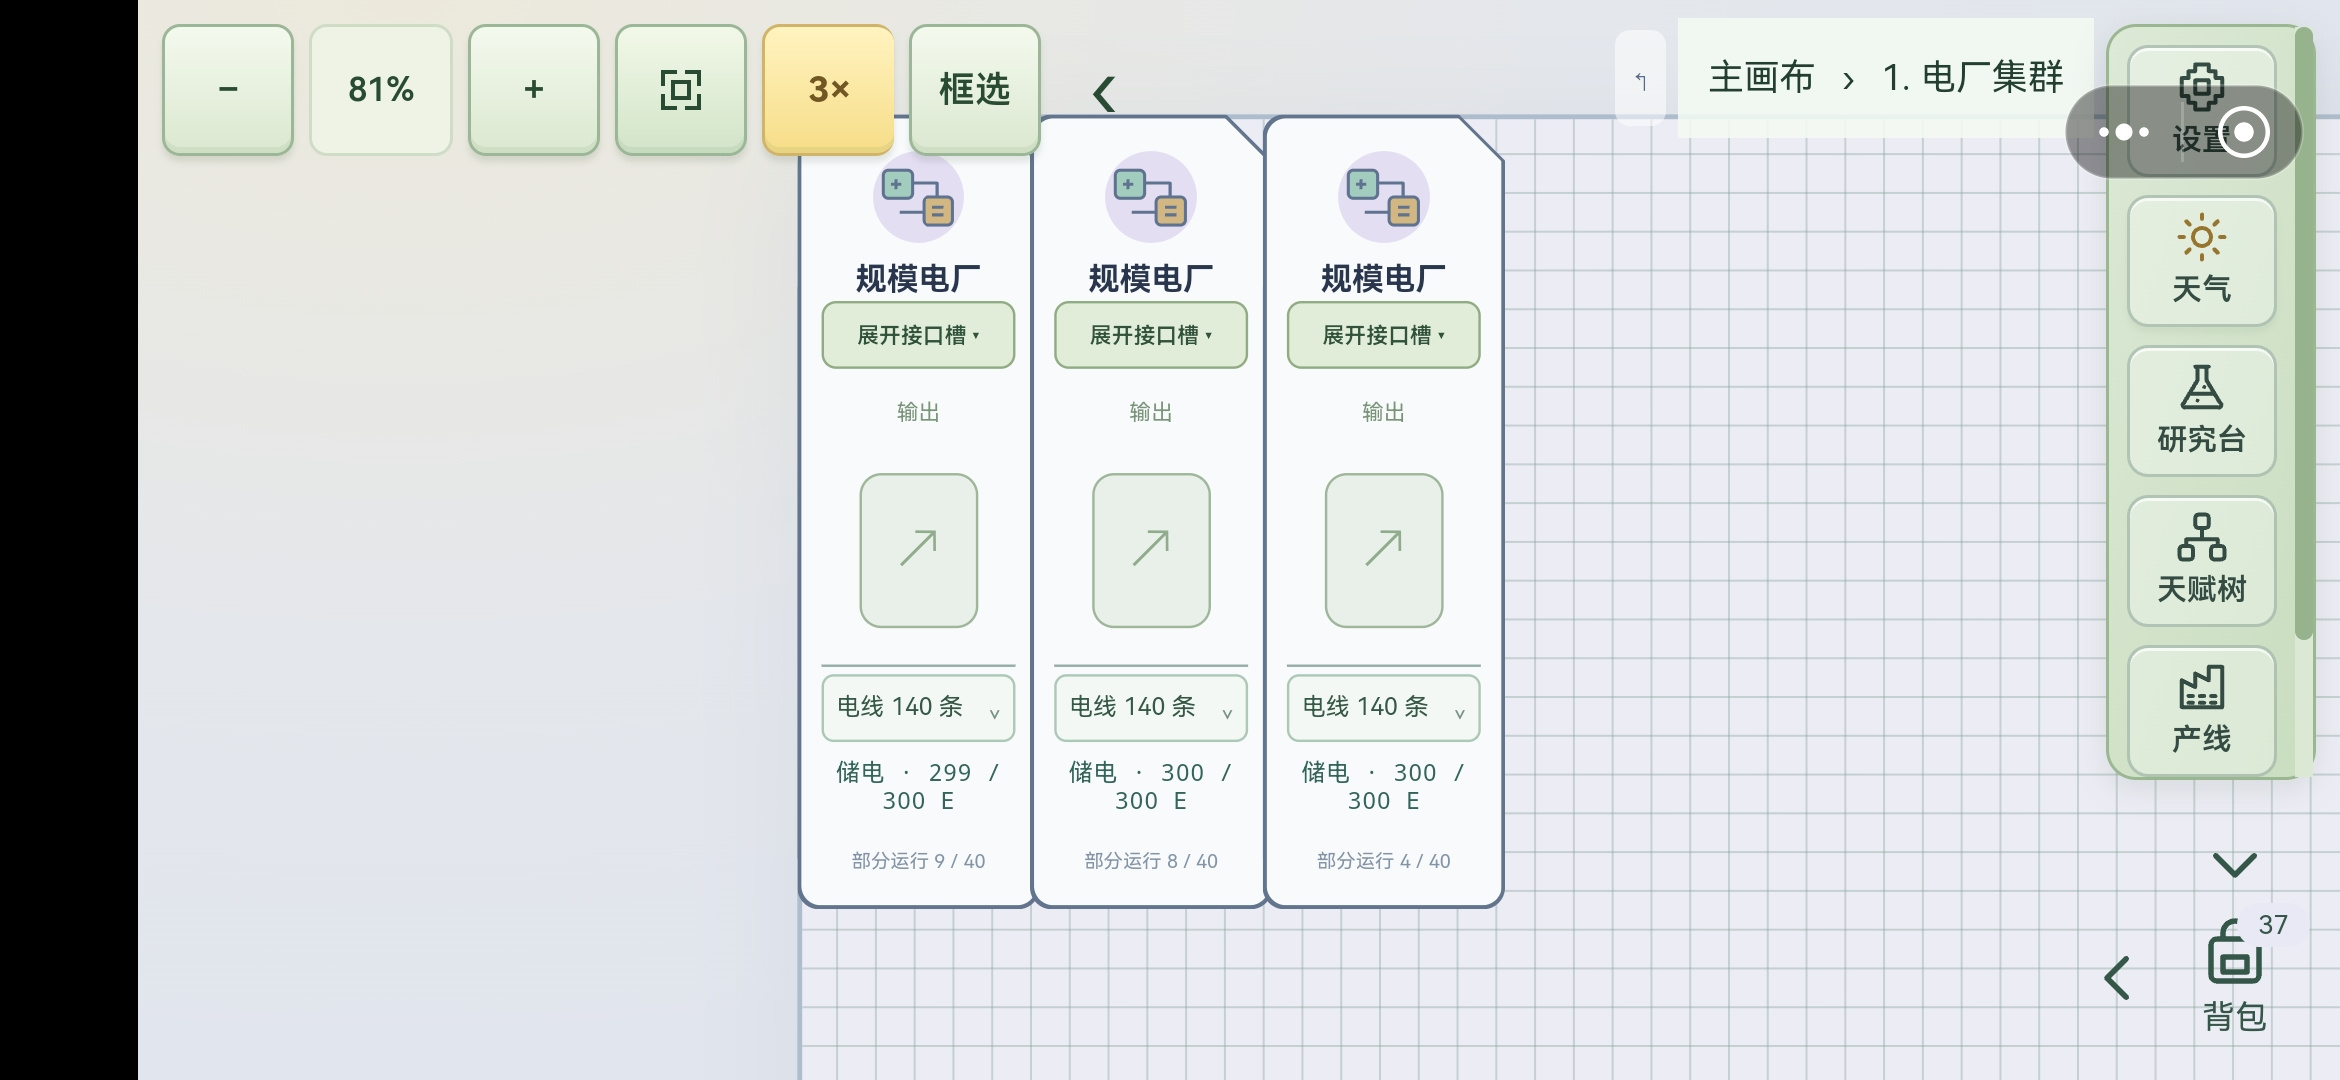
Task: Open the second card's 电线 140 条 dropdown
Action: [x=1151, y=708]
